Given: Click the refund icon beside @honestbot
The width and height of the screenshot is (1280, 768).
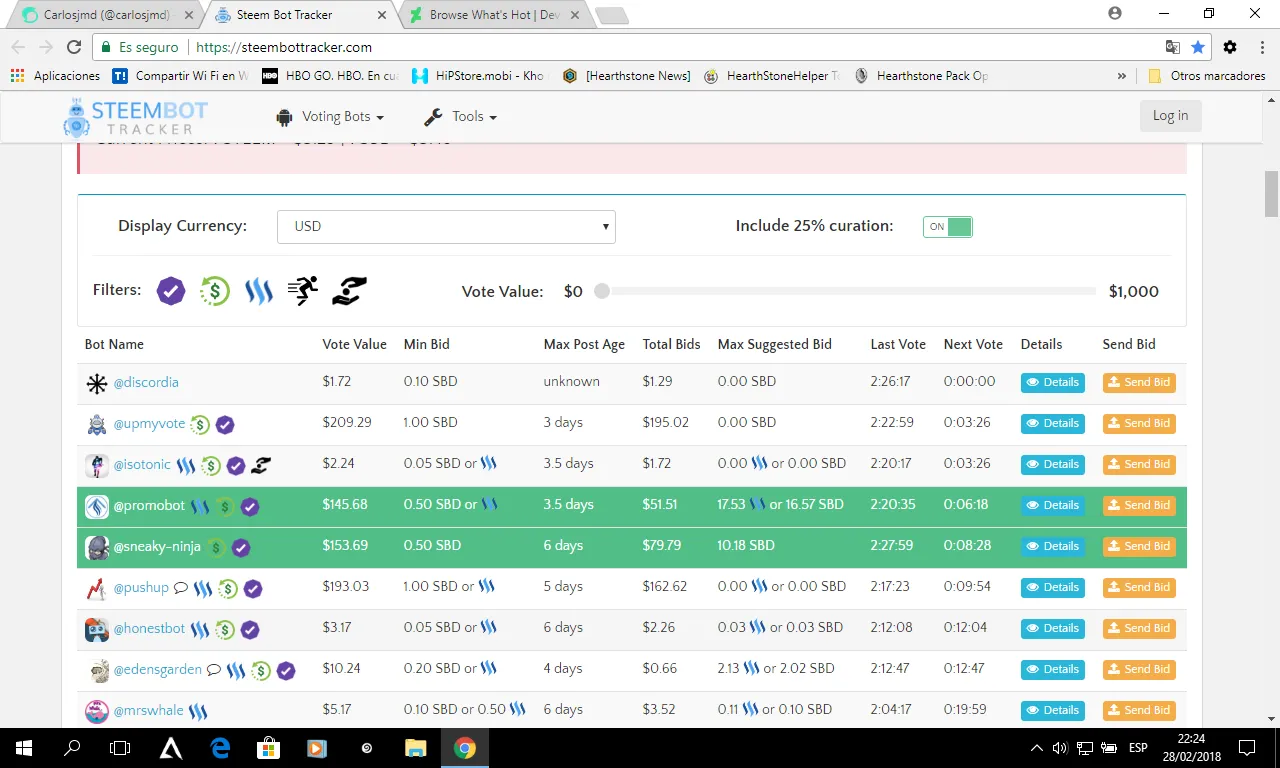Looking at the screenshot, I should pyautogui.click(x=225, y=630).
